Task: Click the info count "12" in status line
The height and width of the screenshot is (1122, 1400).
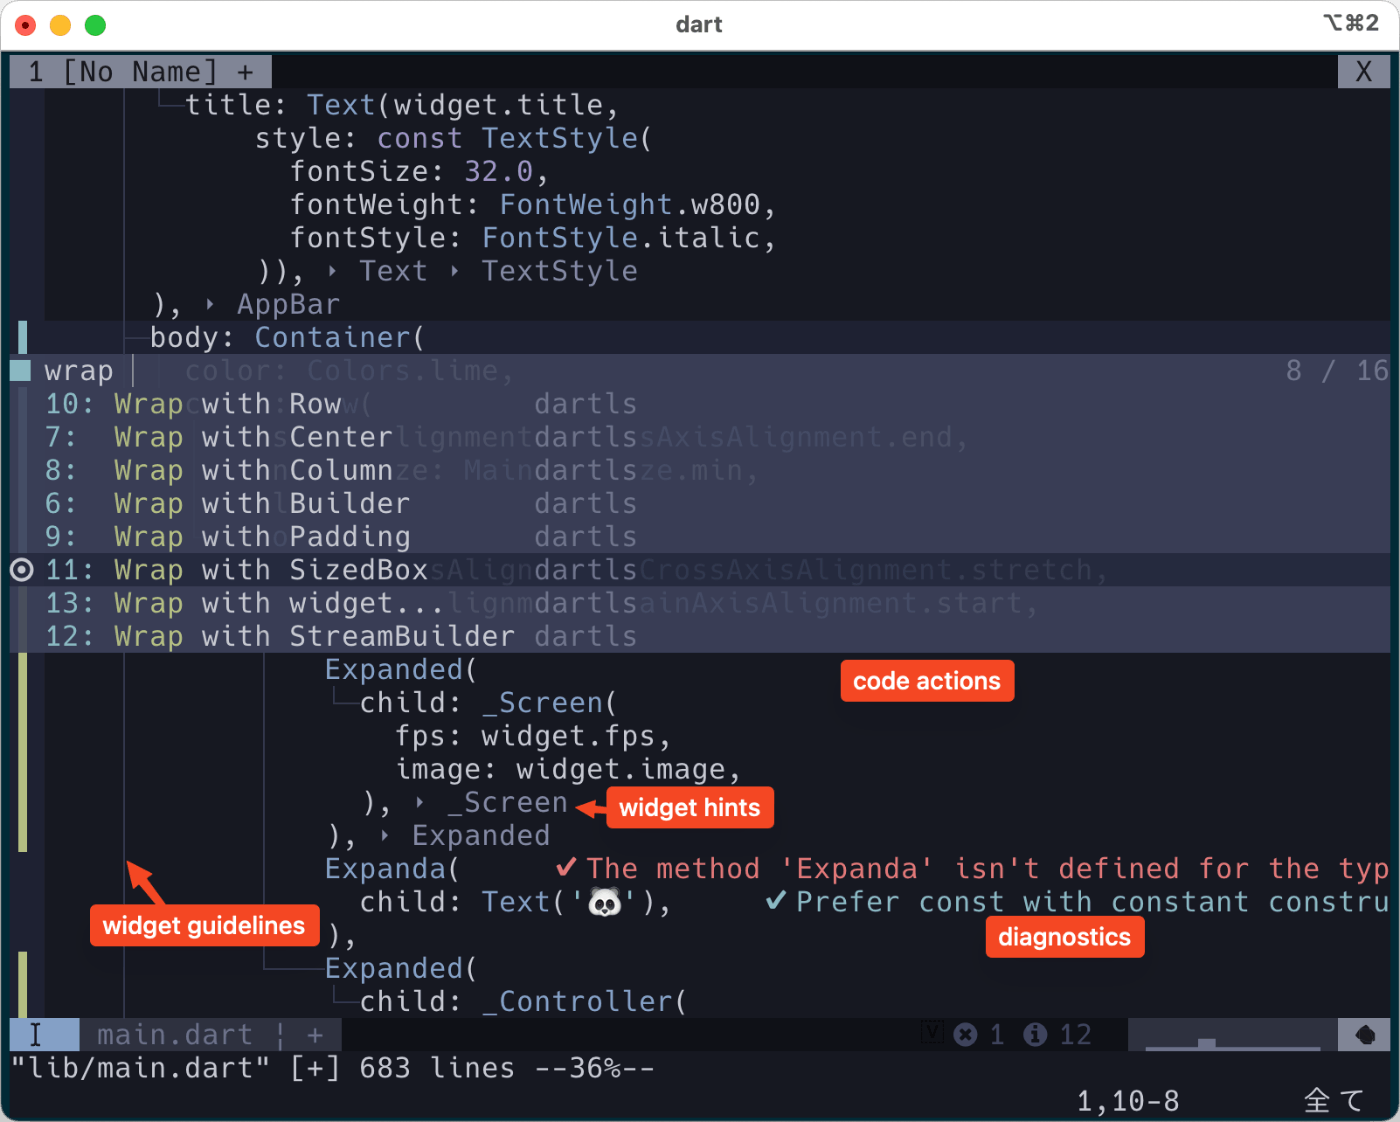Action: (x=1075, y=1035)
